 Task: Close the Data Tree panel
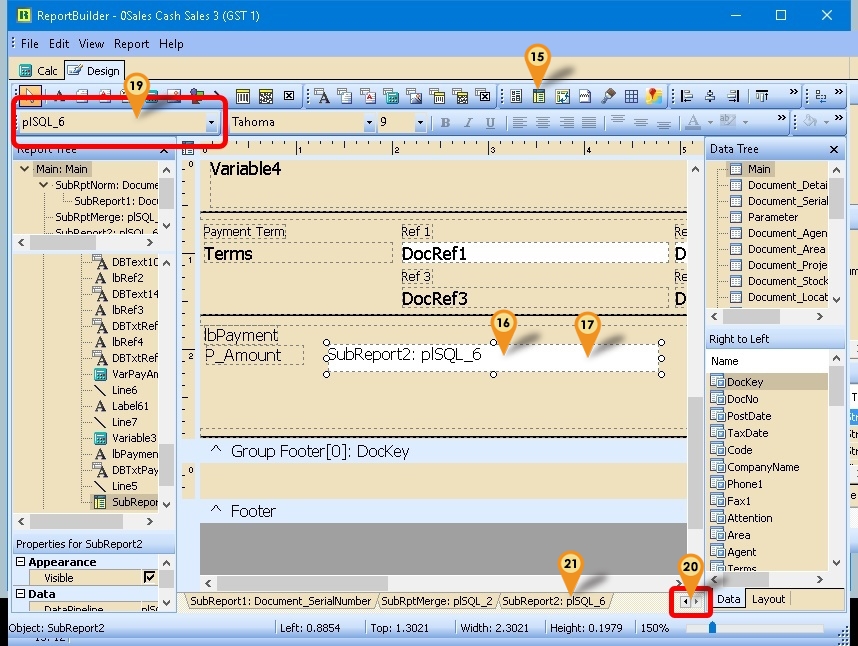(x=834, y=149)
